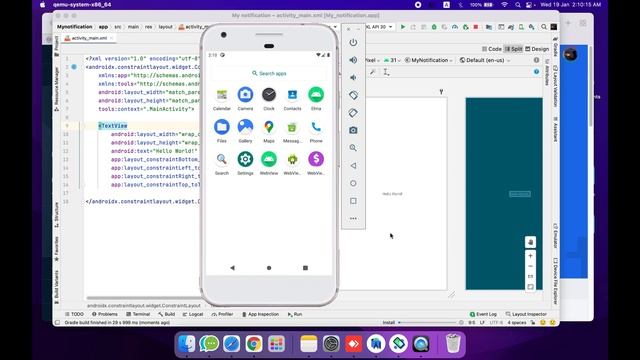The image size is (640, 360).
Task: Click the Mynotification breadcrumb in navigation bar
Action: (75, 27)
